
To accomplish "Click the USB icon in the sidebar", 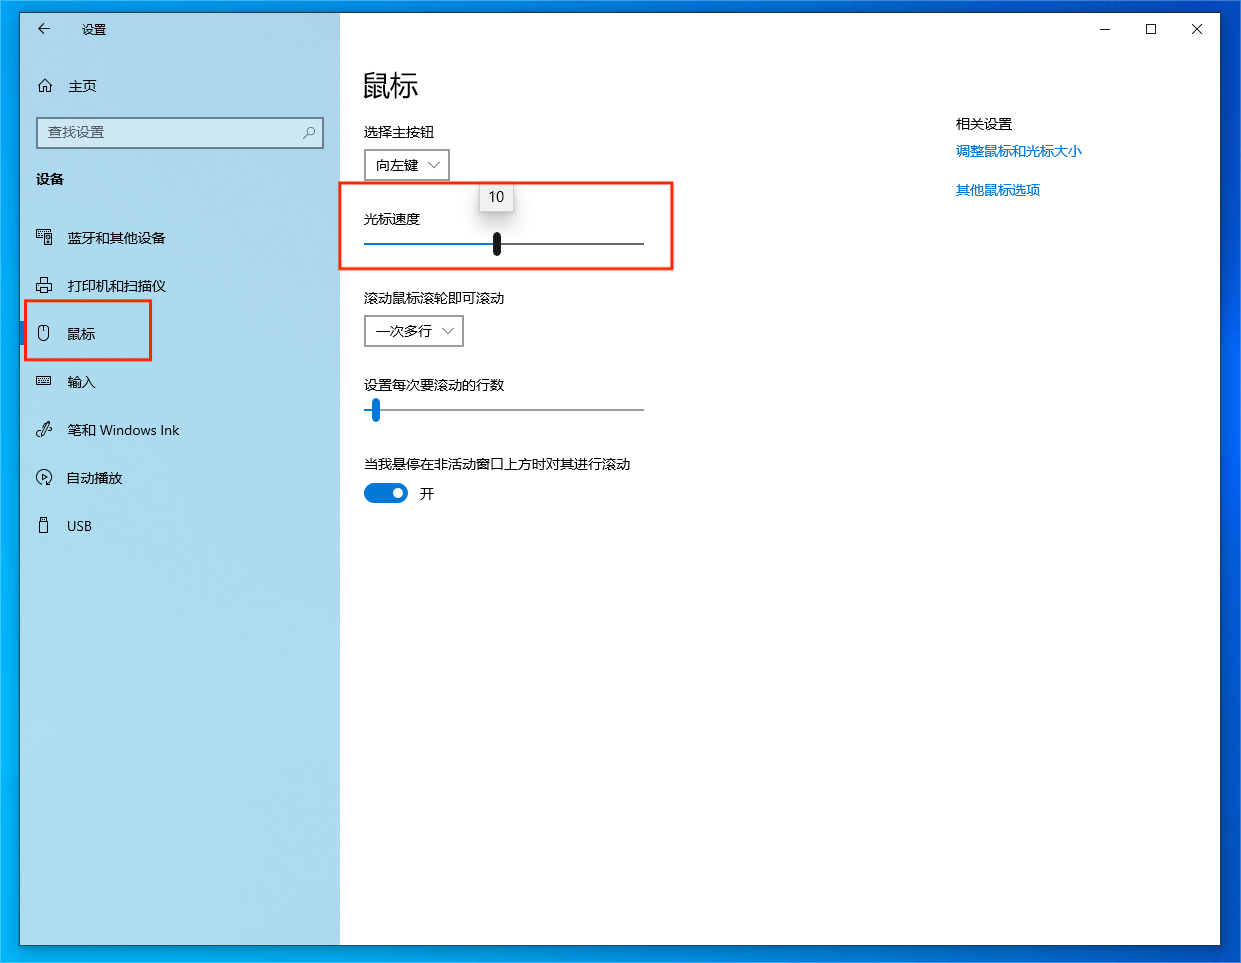I will [x=44, y=525].
